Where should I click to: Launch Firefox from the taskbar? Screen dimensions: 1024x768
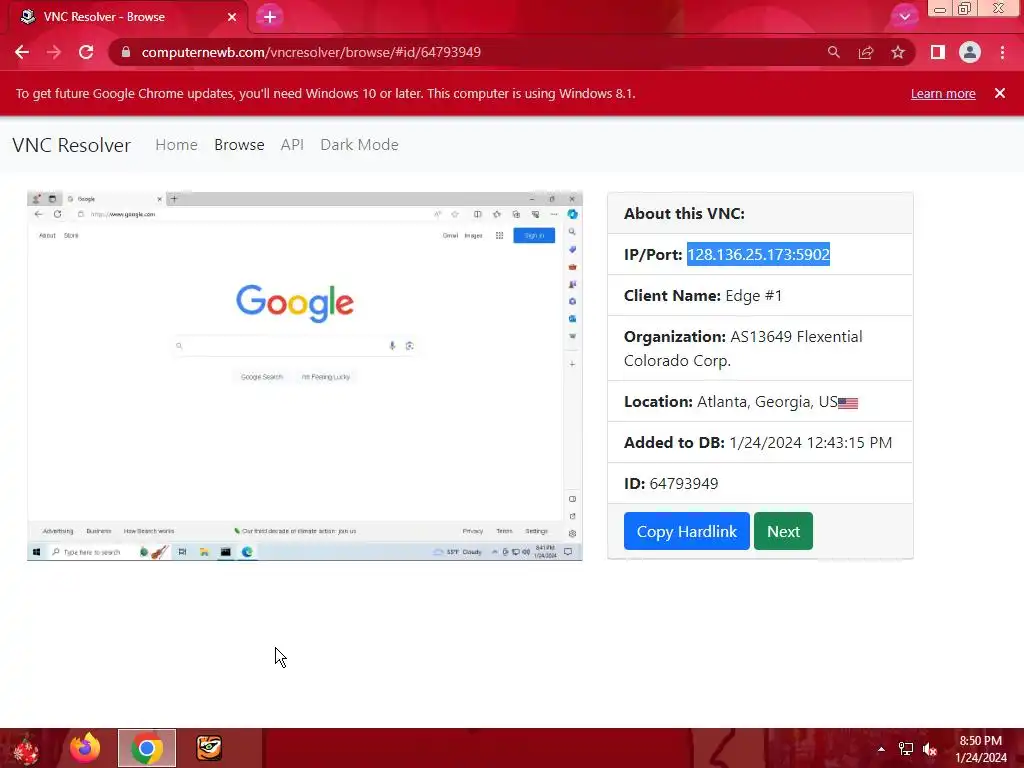pyautogui.click(x=85, y=748)
